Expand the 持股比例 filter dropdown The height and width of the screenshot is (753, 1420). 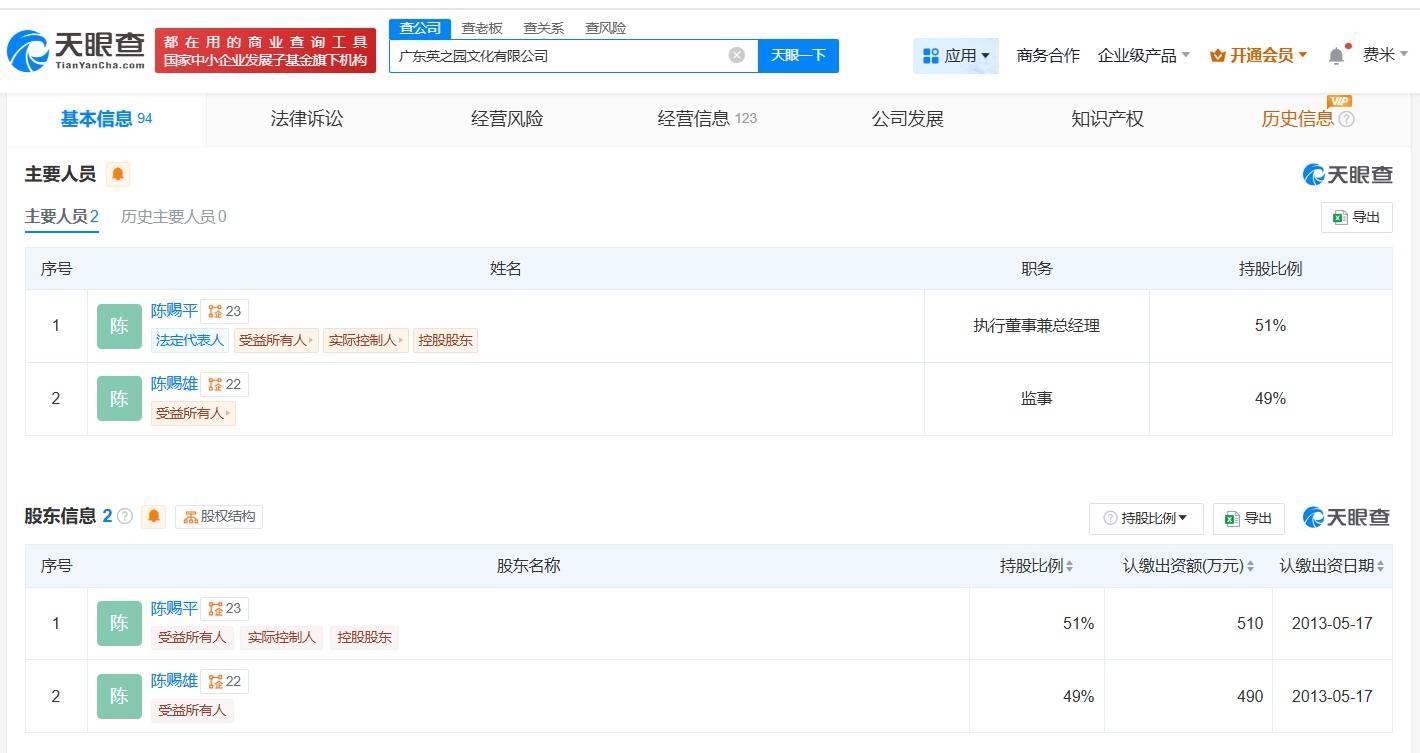[1146, 518]
